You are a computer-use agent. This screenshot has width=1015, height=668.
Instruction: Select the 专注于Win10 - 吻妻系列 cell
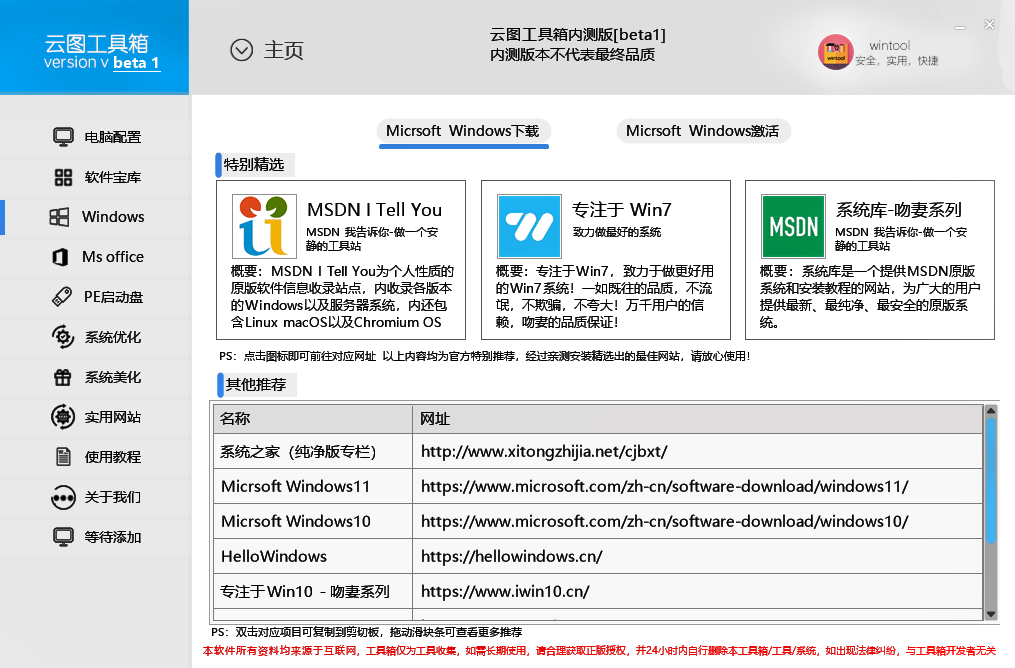point(313,591)
